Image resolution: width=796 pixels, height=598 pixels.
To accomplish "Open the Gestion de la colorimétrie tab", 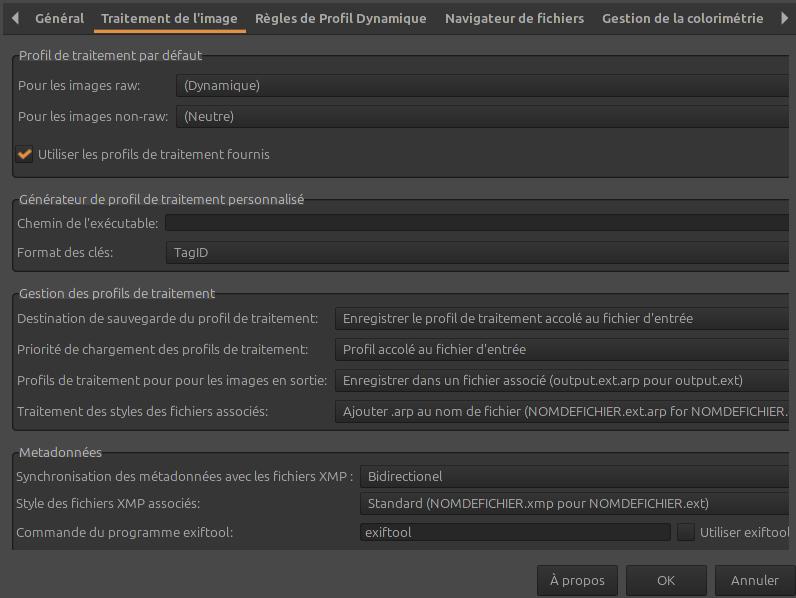I will pyautogui.click(x=682, y=18).
